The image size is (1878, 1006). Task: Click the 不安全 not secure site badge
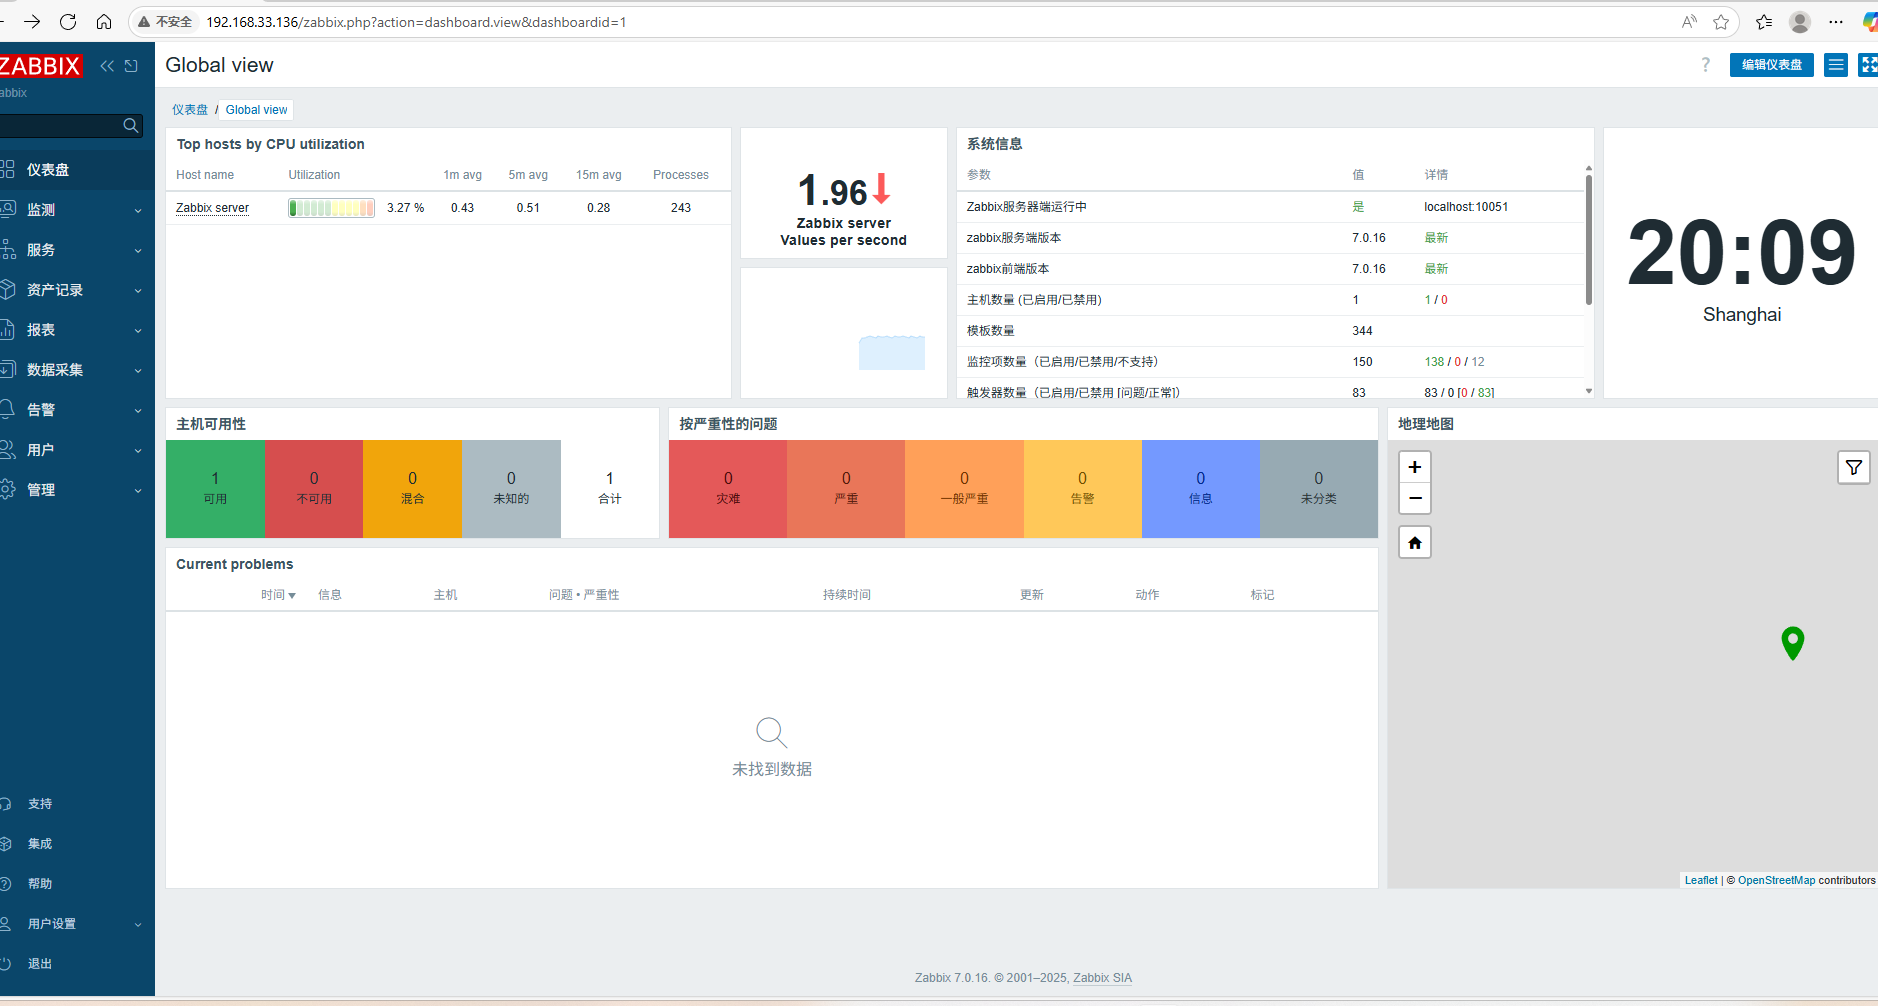[165, 22]
